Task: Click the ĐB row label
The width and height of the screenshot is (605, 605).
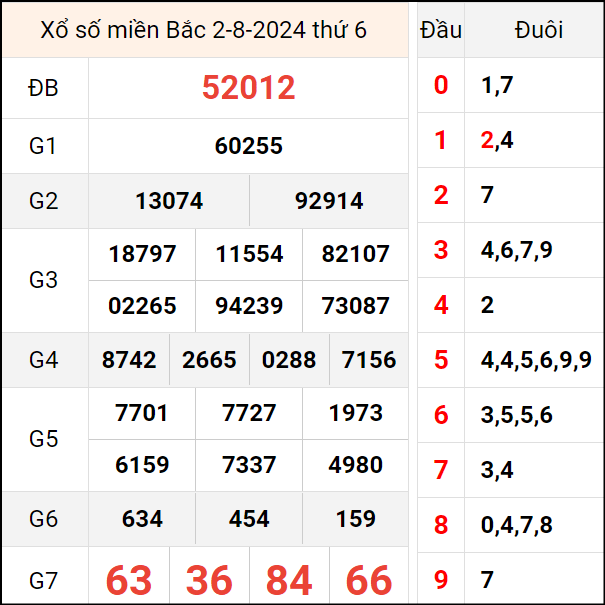Action: pyautogui.click(x=43, y=88)
